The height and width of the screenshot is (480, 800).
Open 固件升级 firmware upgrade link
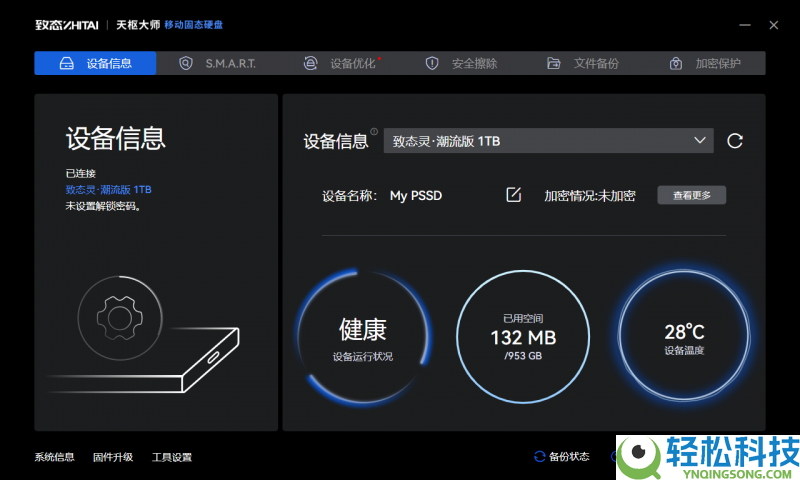[113, 457]
